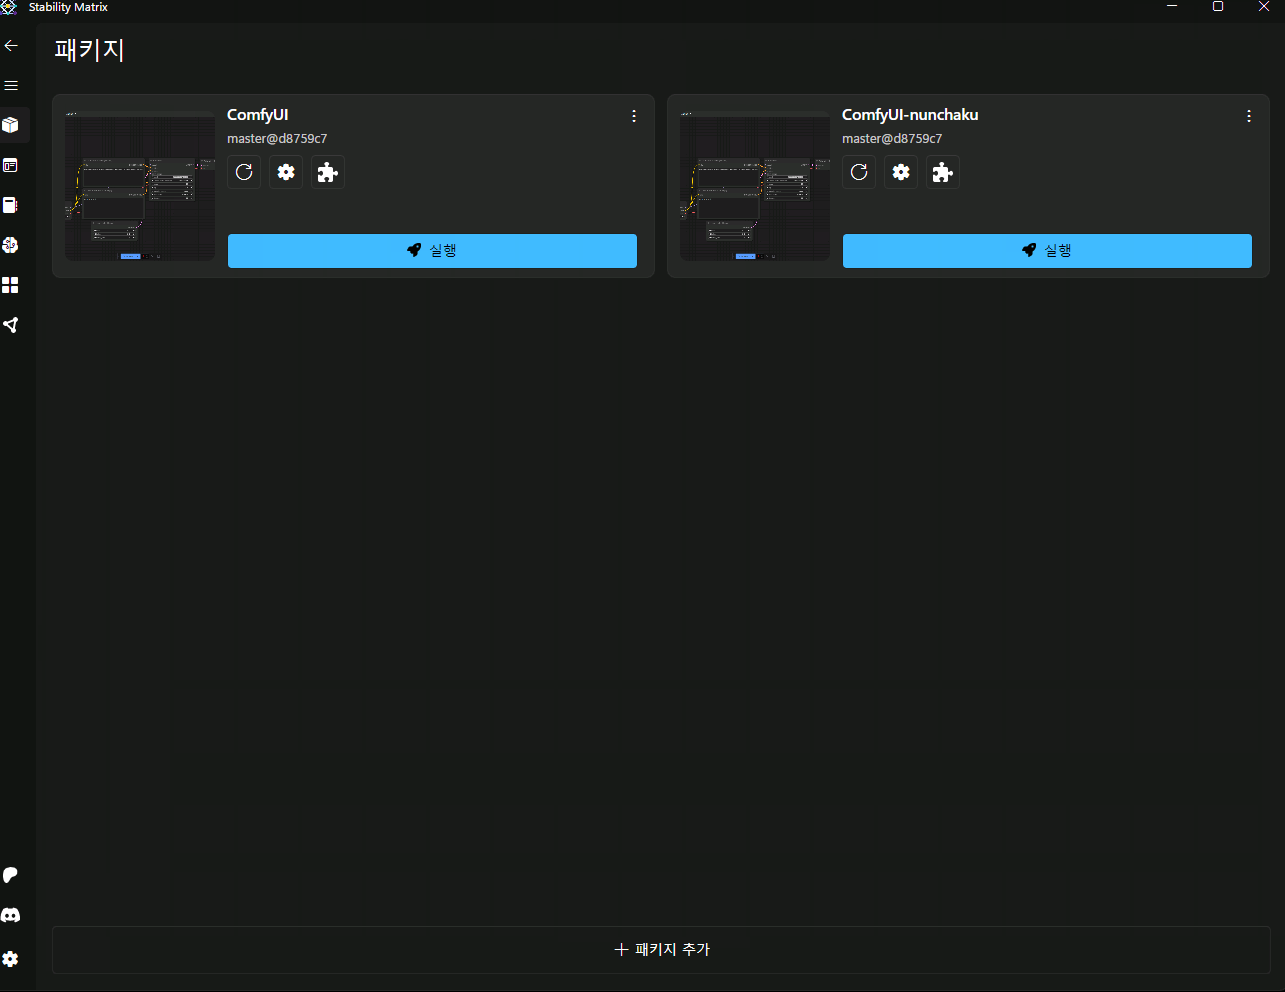This screenshot has height=992, width=1285.
Task: Expand the hamburger navigation menu
Action: pos(11,86)
